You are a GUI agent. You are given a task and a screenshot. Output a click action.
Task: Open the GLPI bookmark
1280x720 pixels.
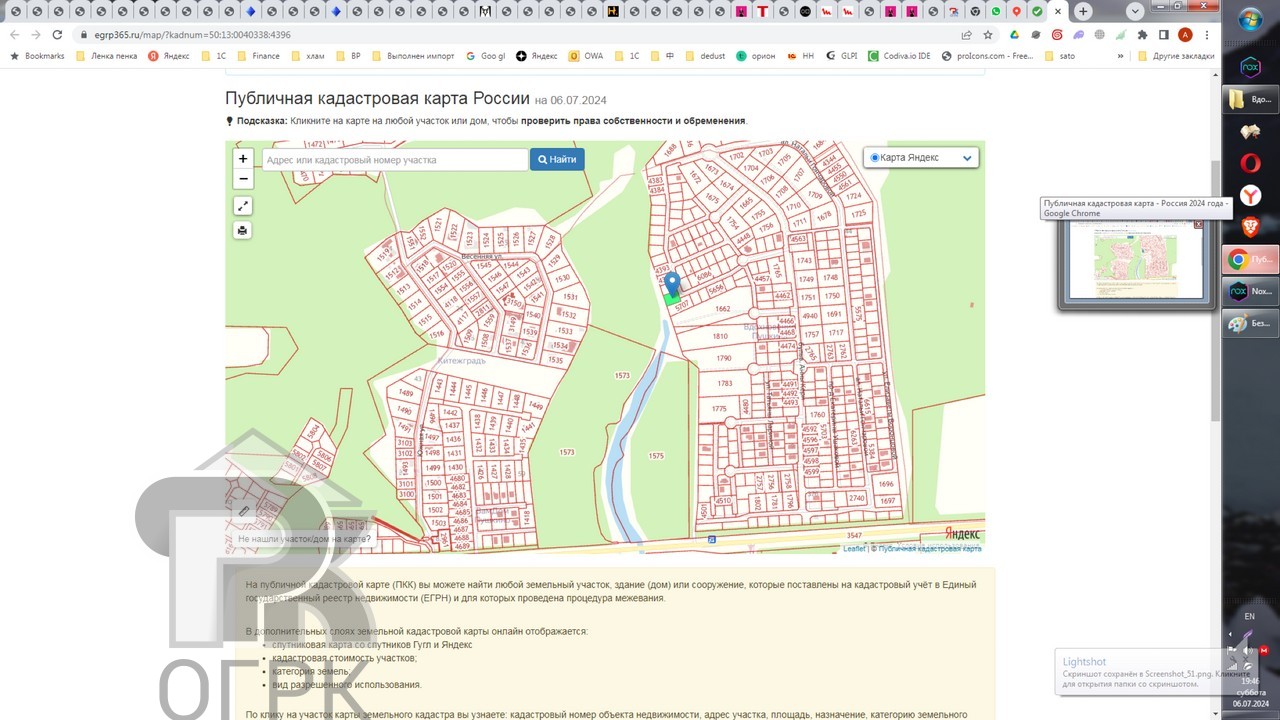pyautogui.click(x=841, y=56)
